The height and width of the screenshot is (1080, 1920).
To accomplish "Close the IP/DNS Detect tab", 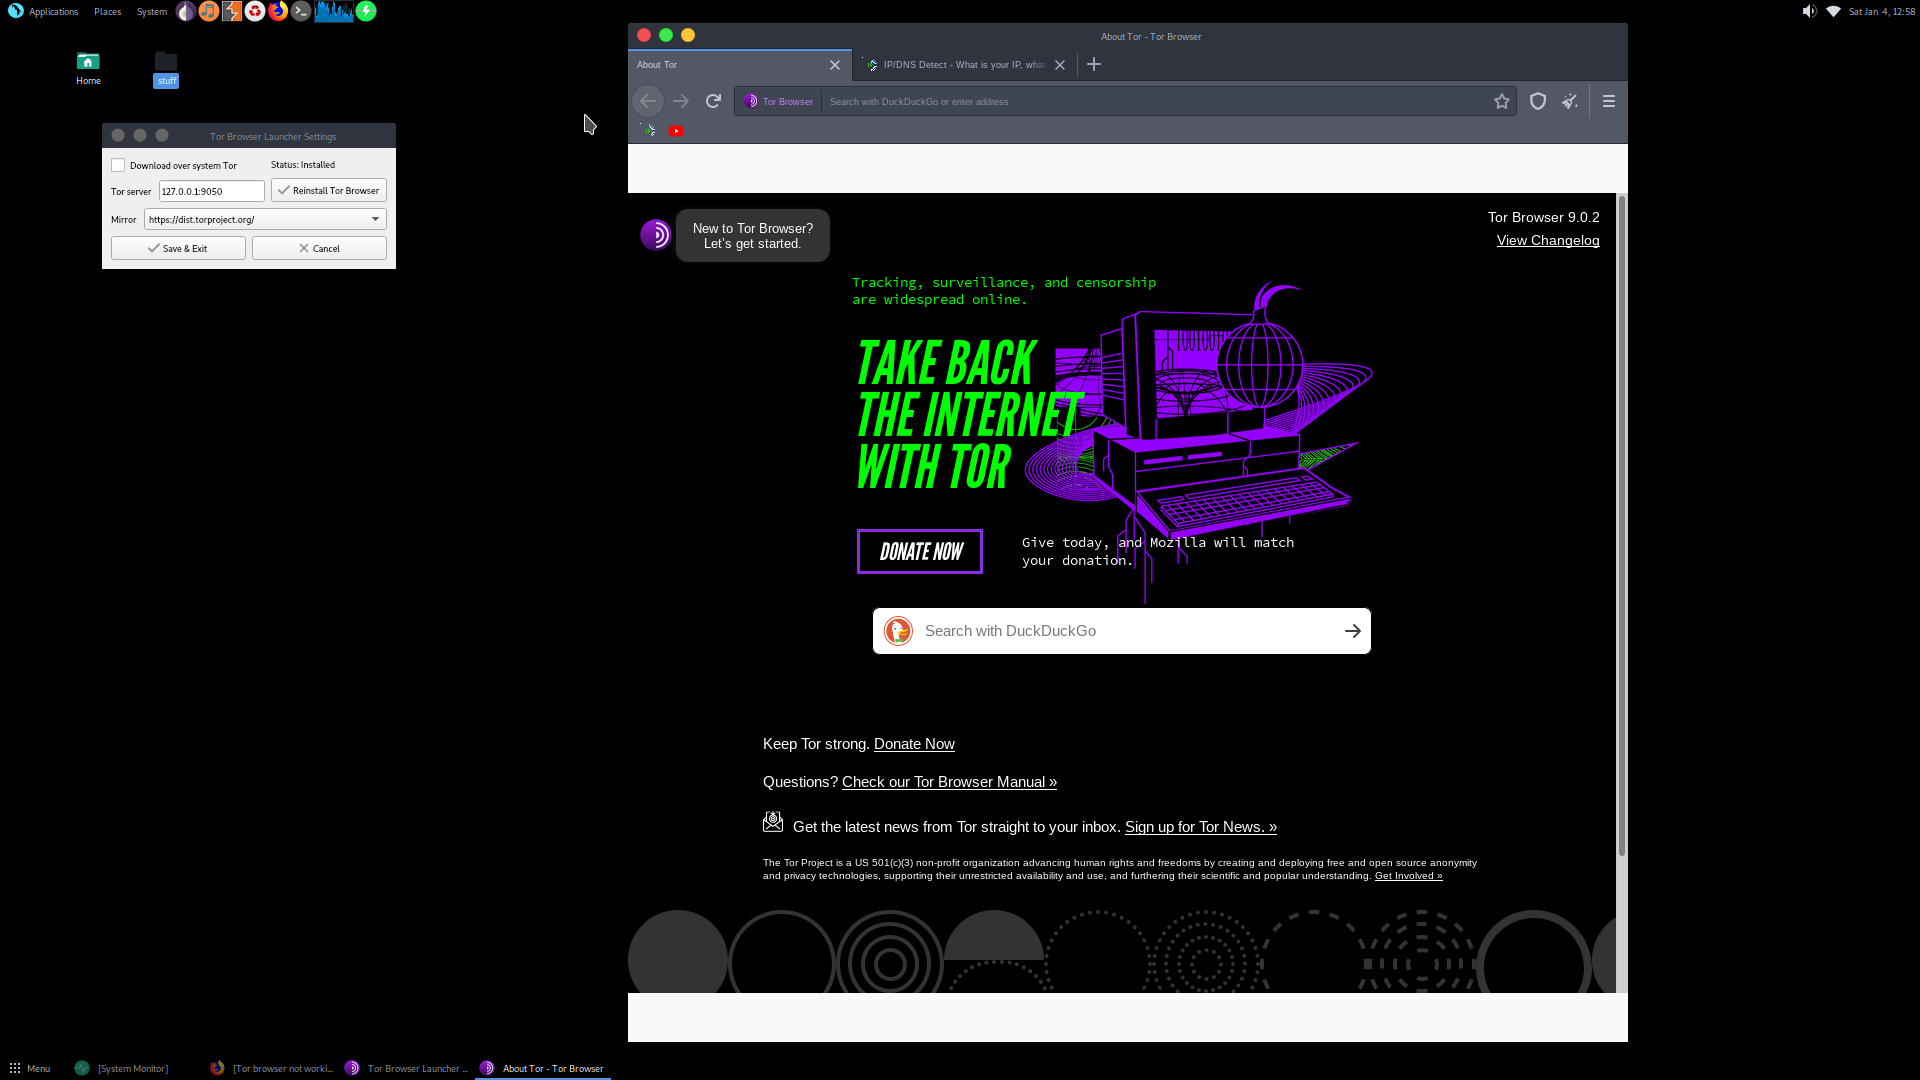I will (1060, 65).
